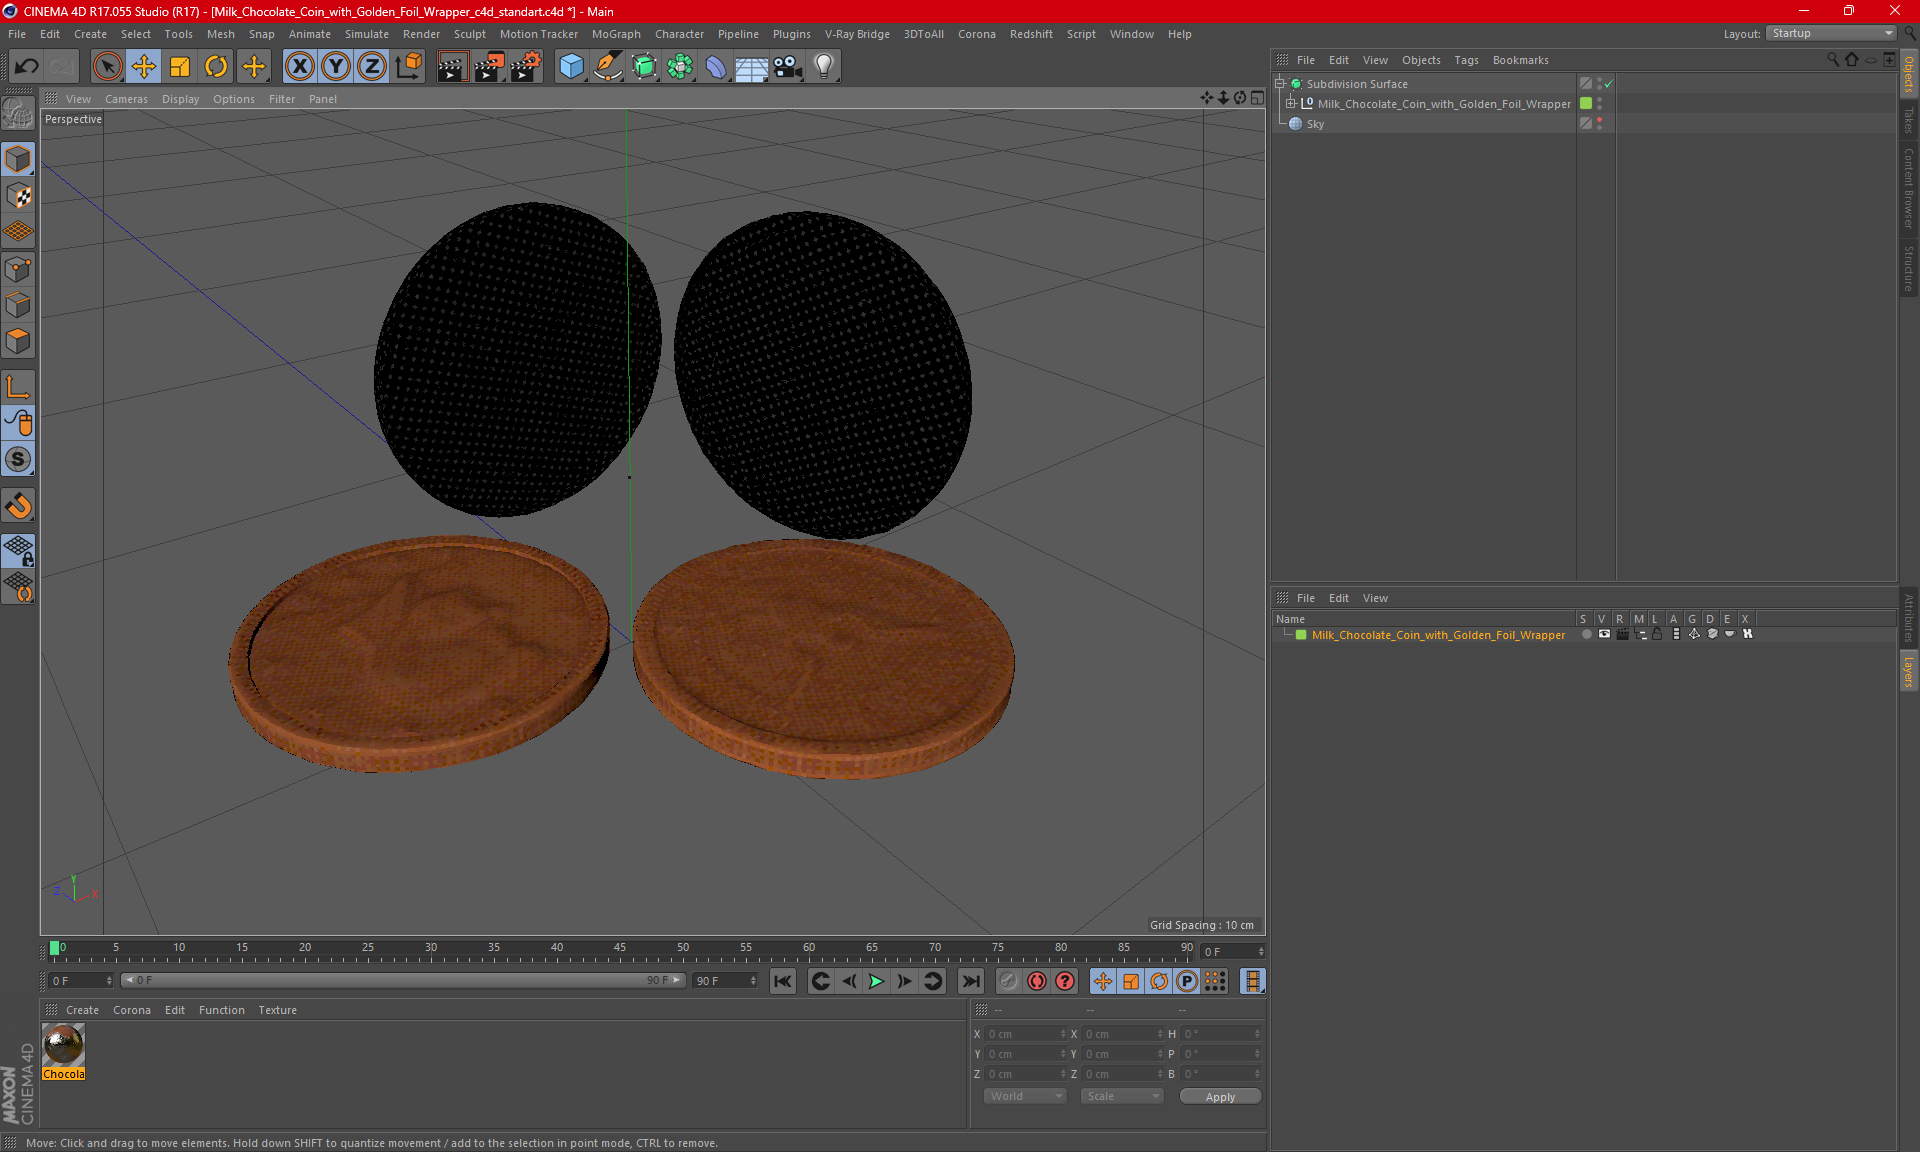The width and height of the screenshot is (1920, 1152).
Task: Add a Cube primitive object
Action: 571,67
